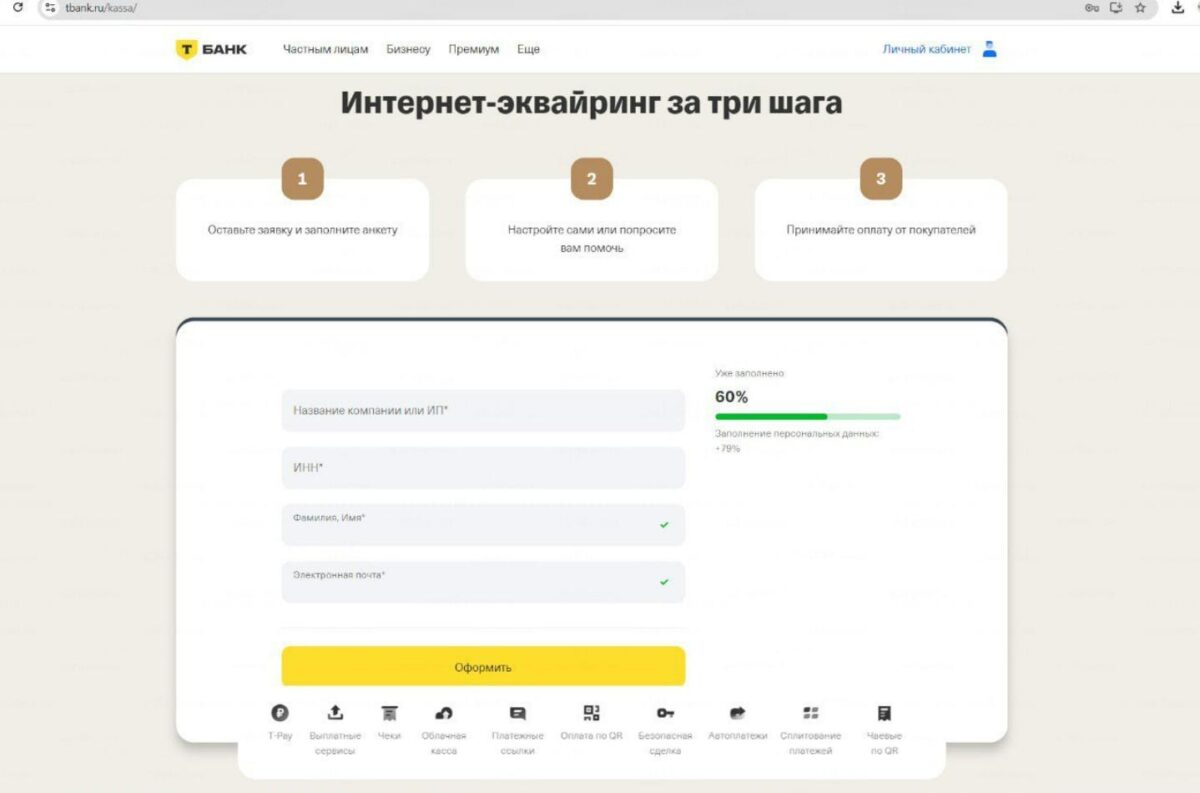View site information icon in address bar

coord(51,7)
